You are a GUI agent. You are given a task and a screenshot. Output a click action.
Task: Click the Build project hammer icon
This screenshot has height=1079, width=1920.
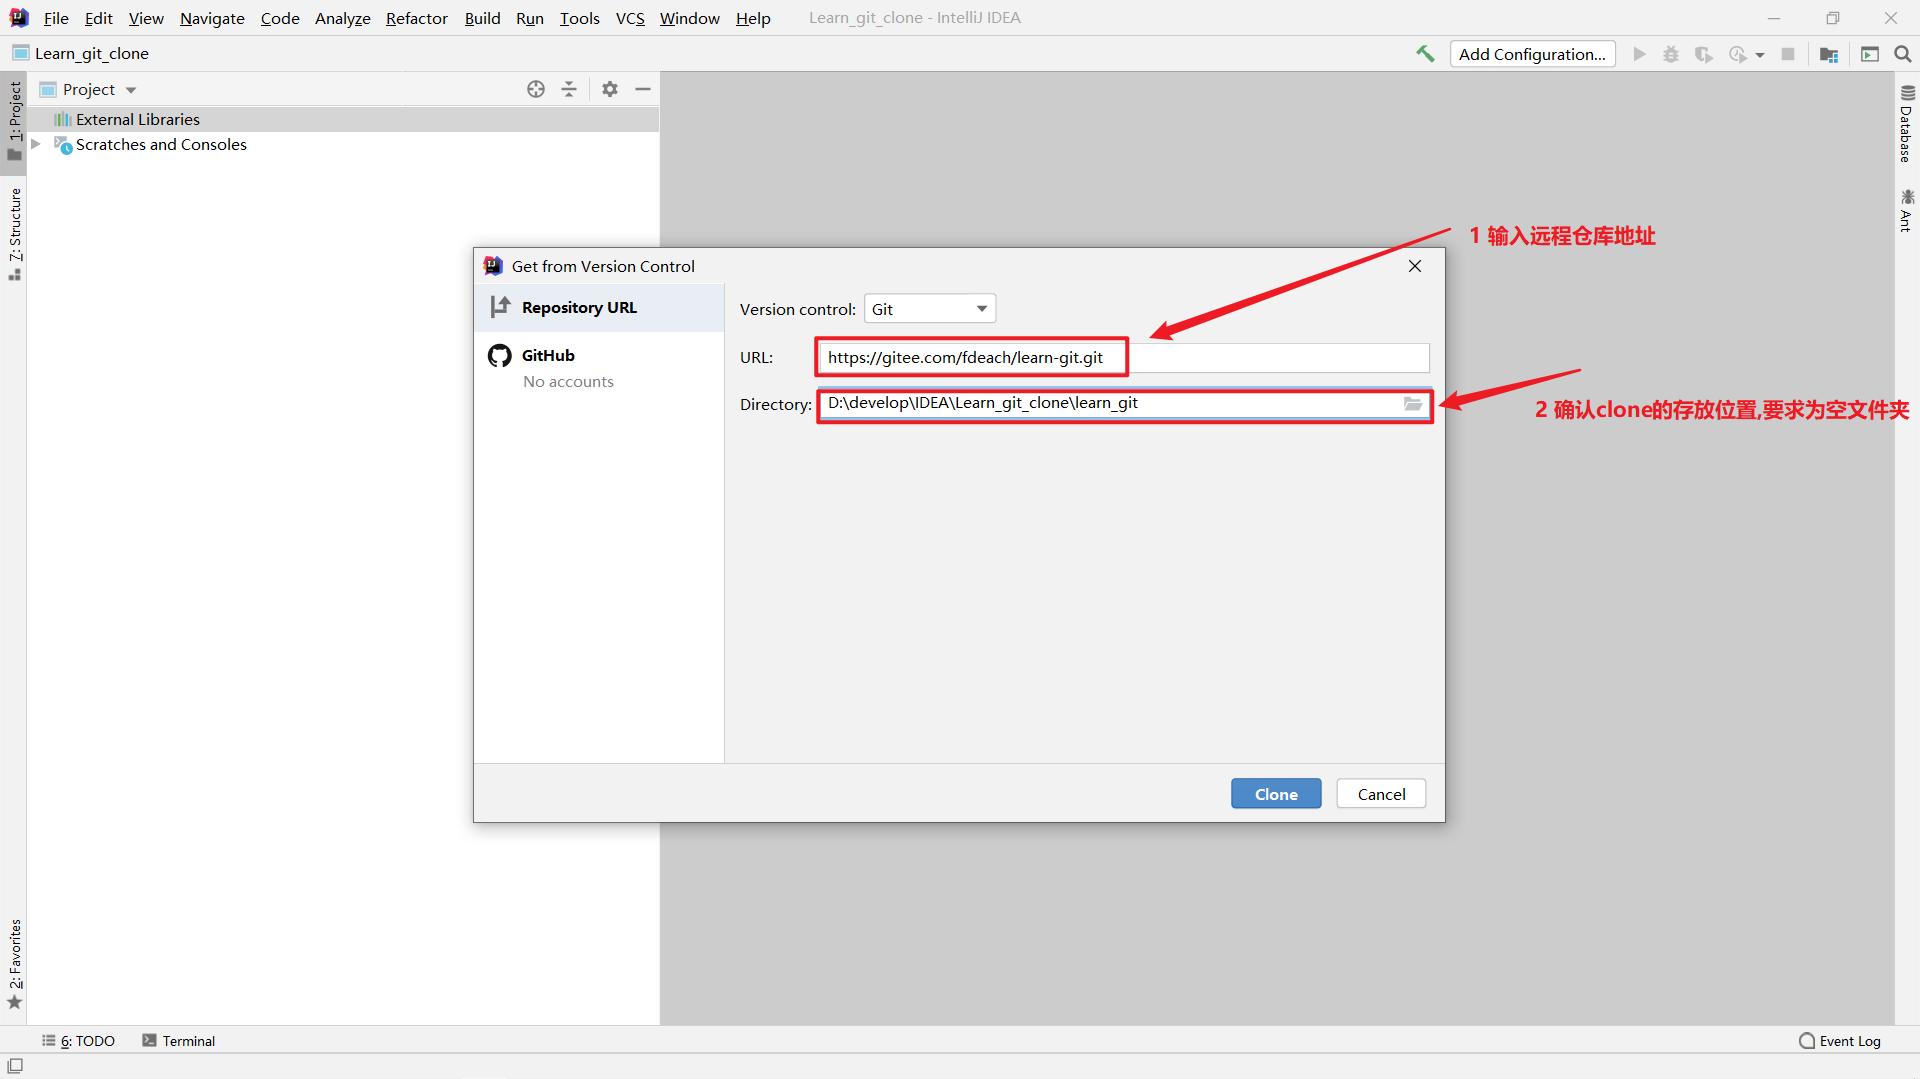tap(1425, 54)
